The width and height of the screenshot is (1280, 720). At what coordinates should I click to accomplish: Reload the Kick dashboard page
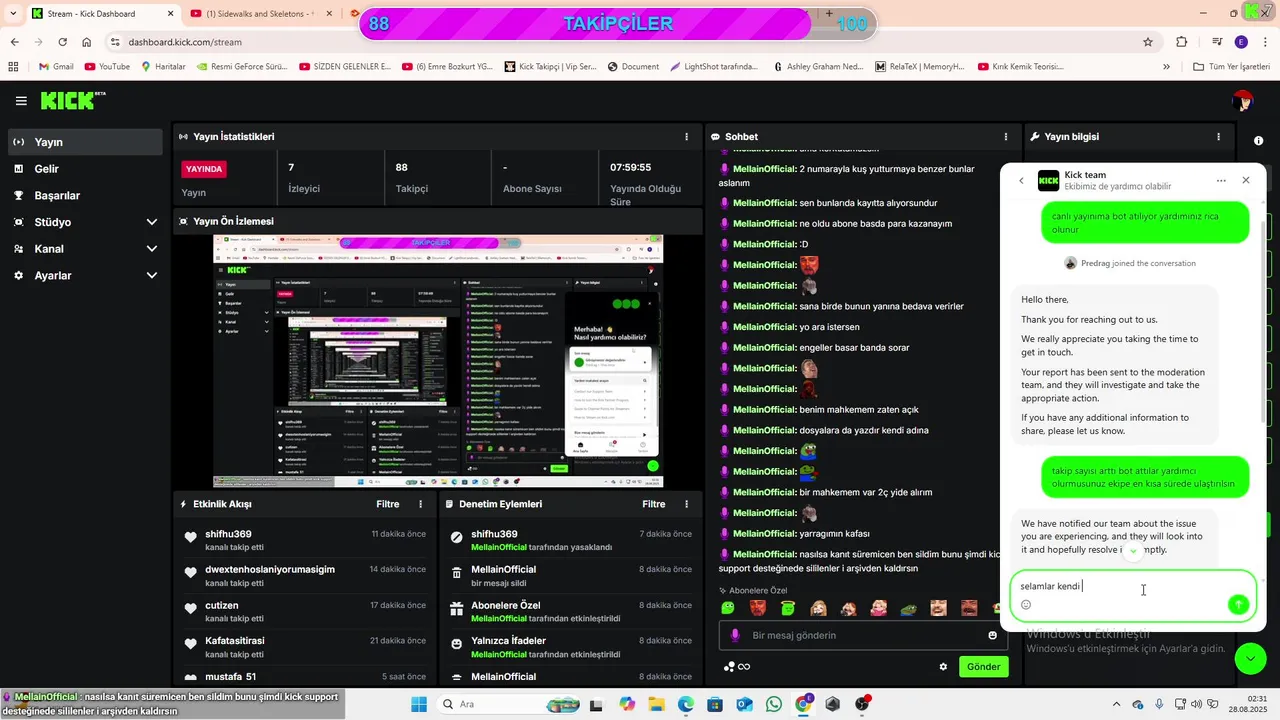(63, 42)
